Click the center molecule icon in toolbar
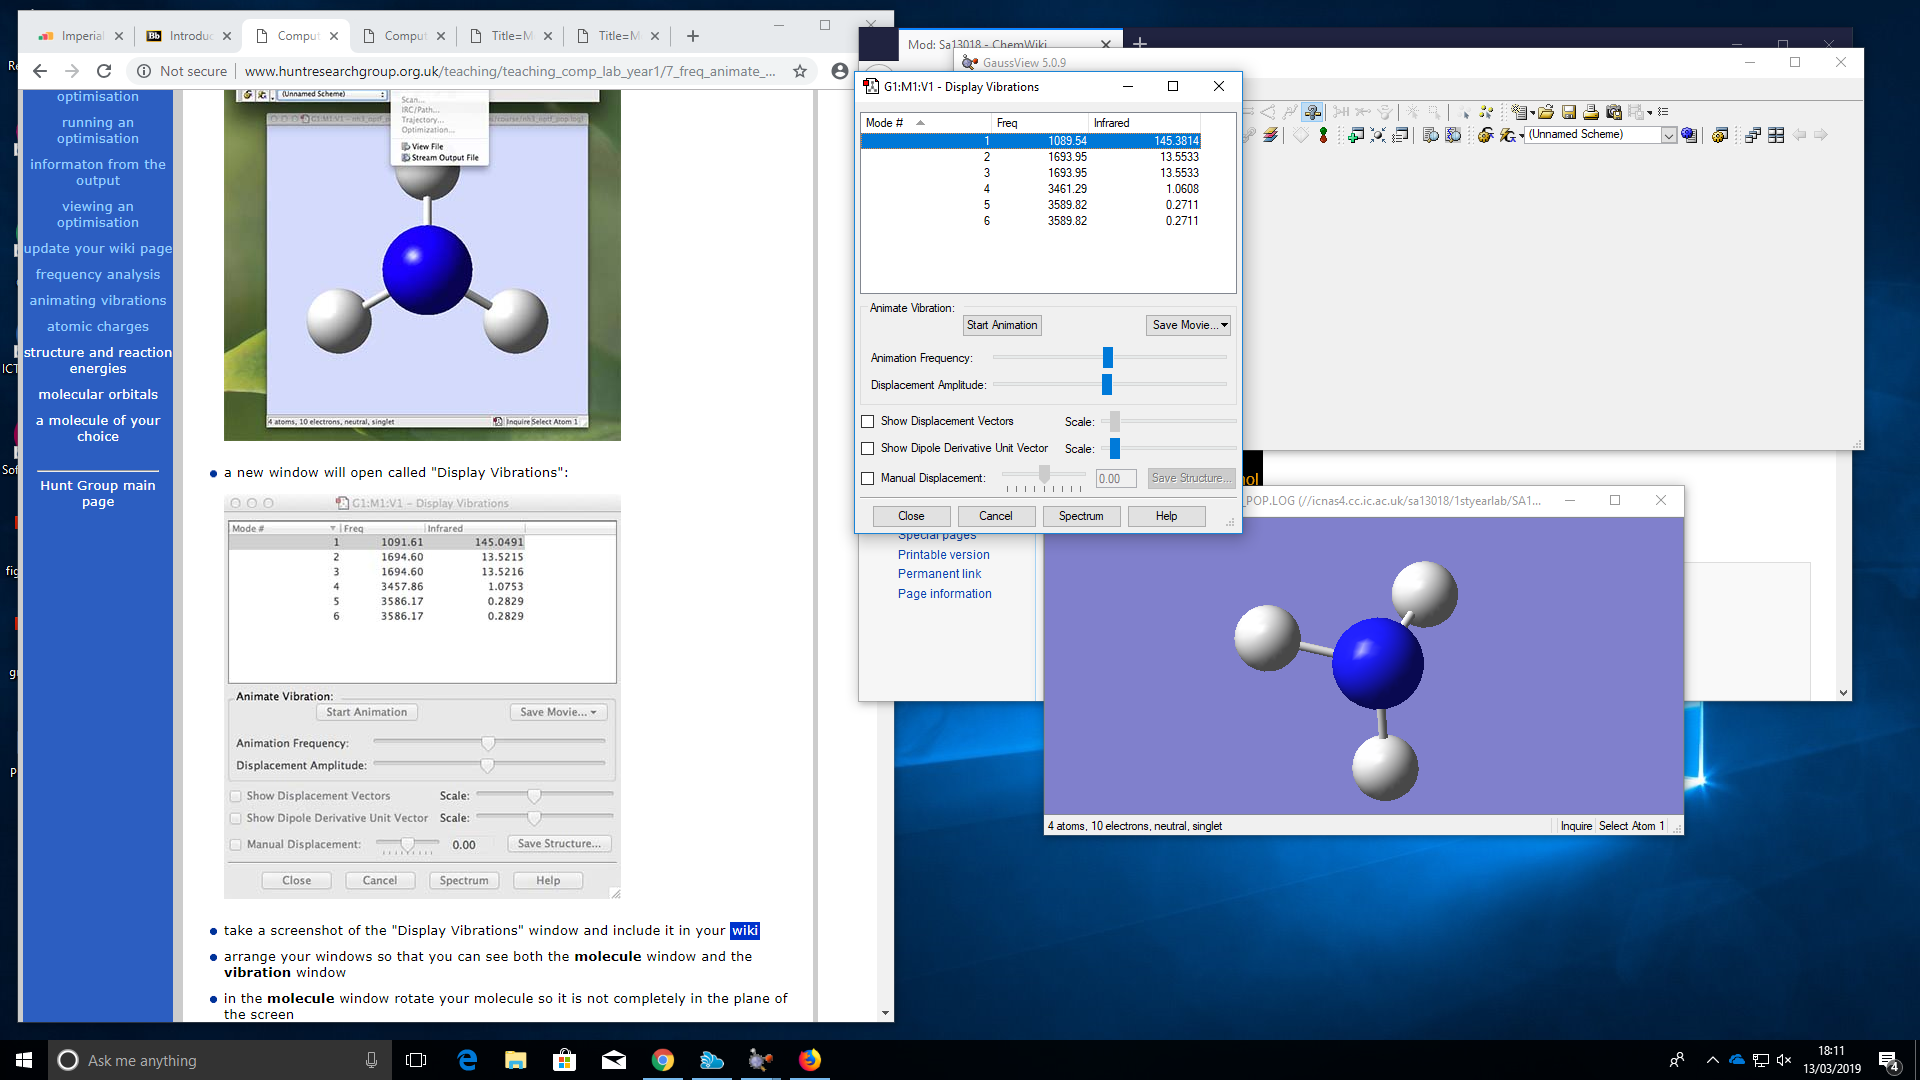Screen dimensions: 1920x1080 point(1378,135)
